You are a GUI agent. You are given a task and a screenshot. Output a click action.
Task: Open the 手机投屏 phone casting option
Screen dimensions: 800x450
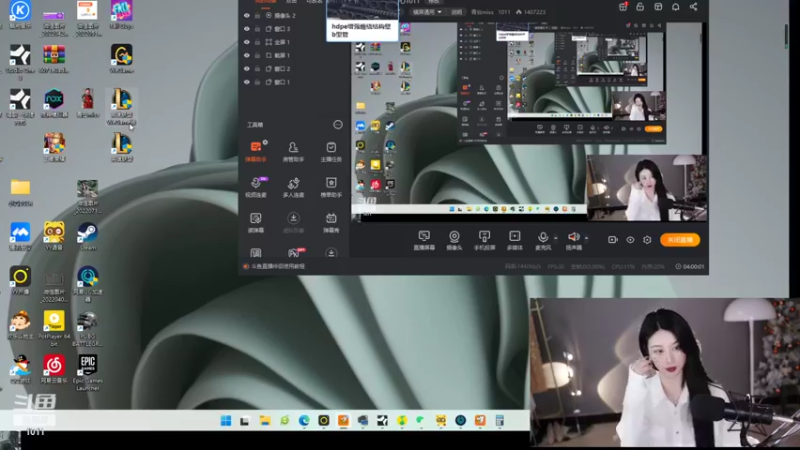484,240
